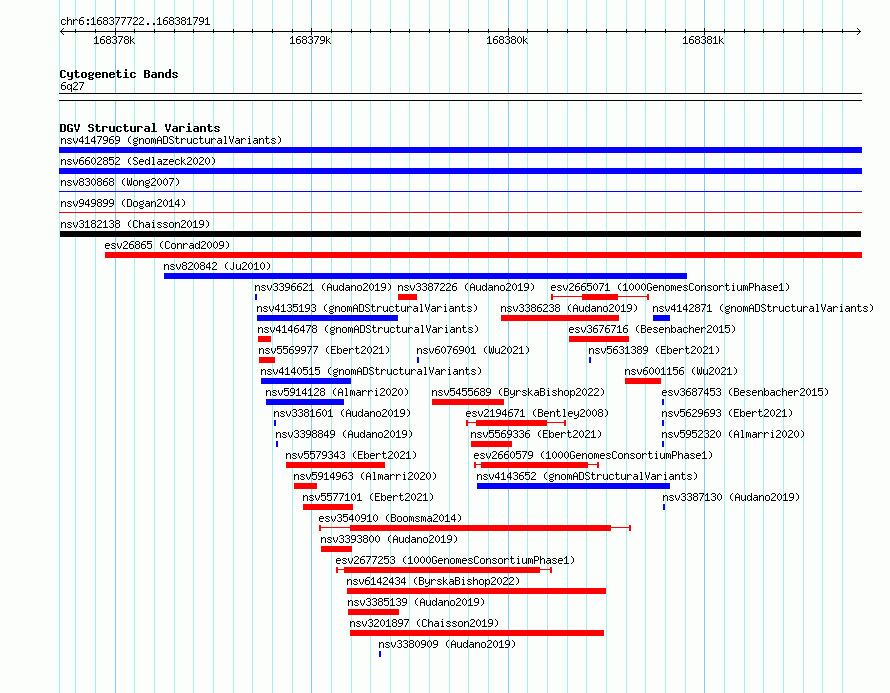Select nsv3380909 (Audano2019) label
The height and width of the screenshot is (693, 890).
tap(447, 644)
